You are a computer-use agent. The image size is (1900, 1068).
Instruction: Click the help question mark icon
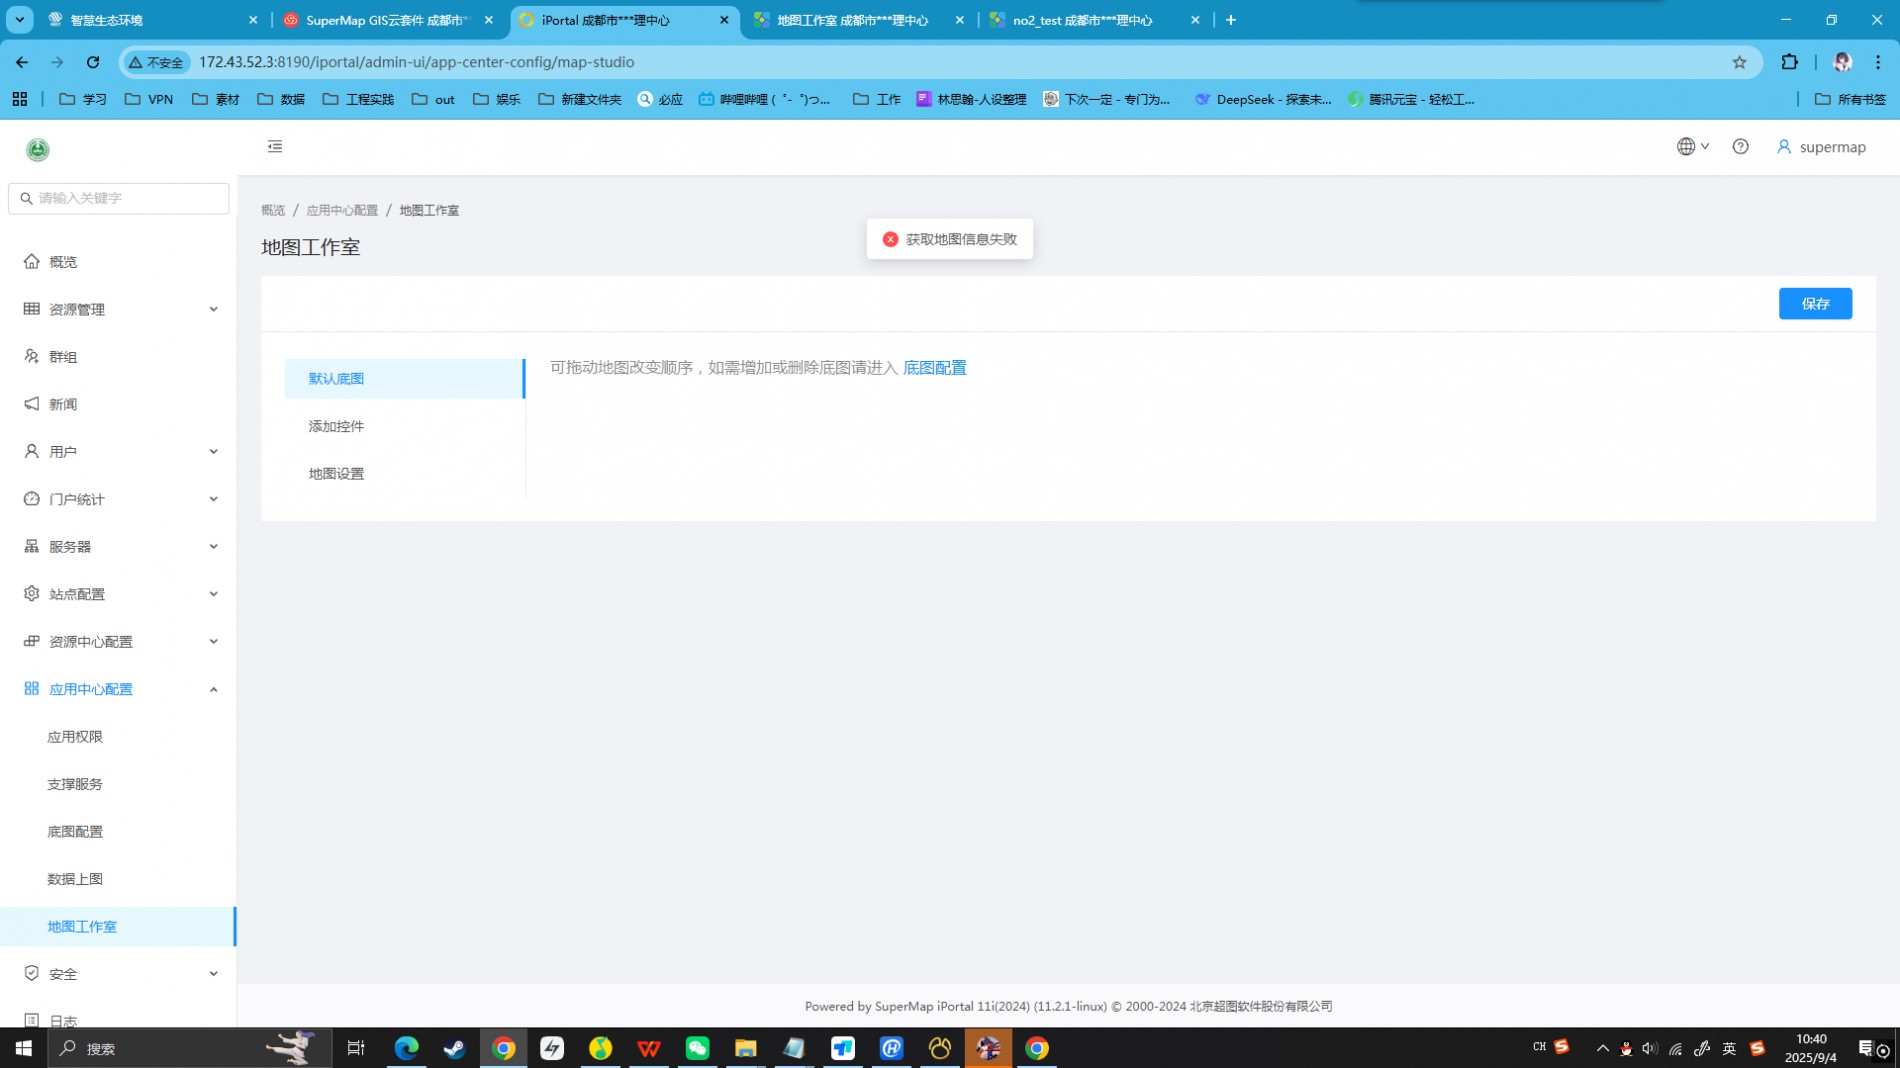pyautogui.click(x=1740, y=147)
